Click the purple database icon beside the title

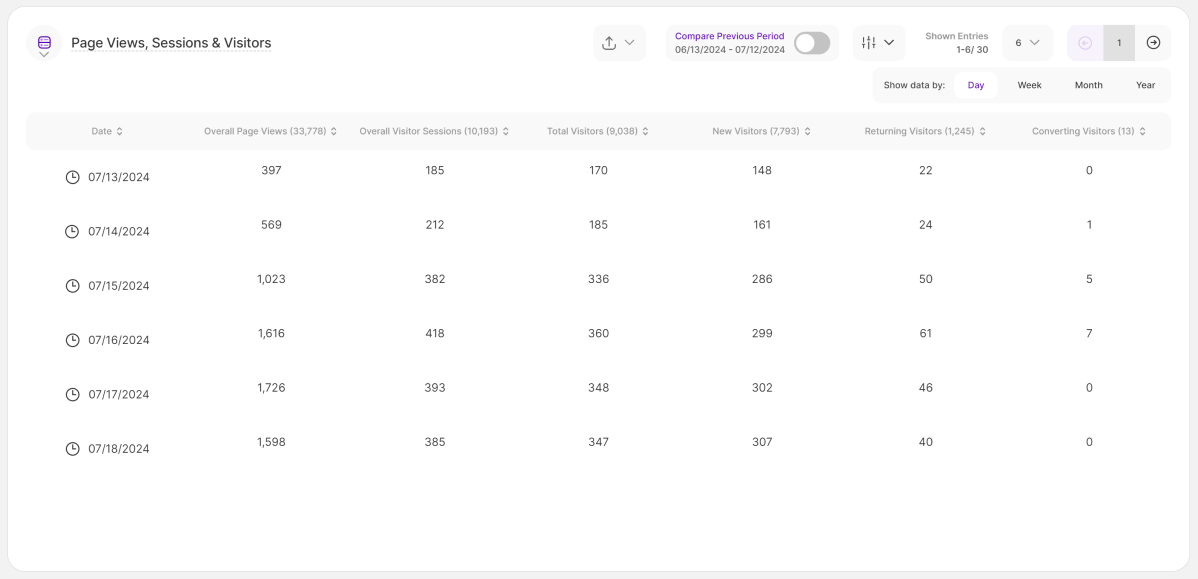[44, 42]
